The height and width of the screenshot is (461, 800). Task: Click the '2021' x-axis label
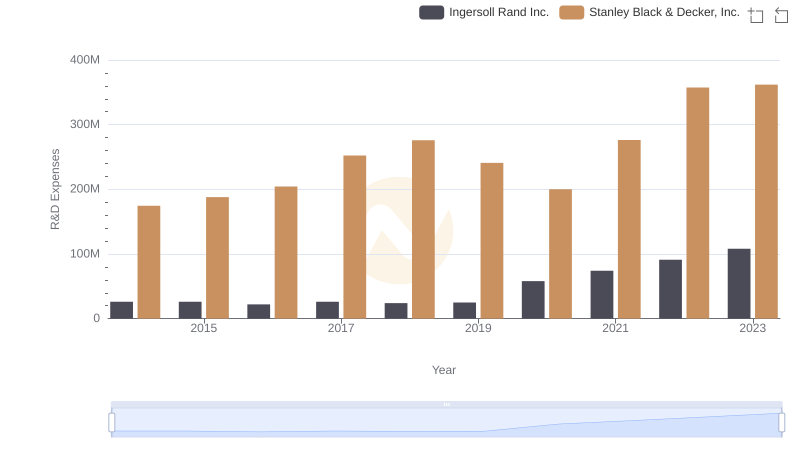point(615,328)
